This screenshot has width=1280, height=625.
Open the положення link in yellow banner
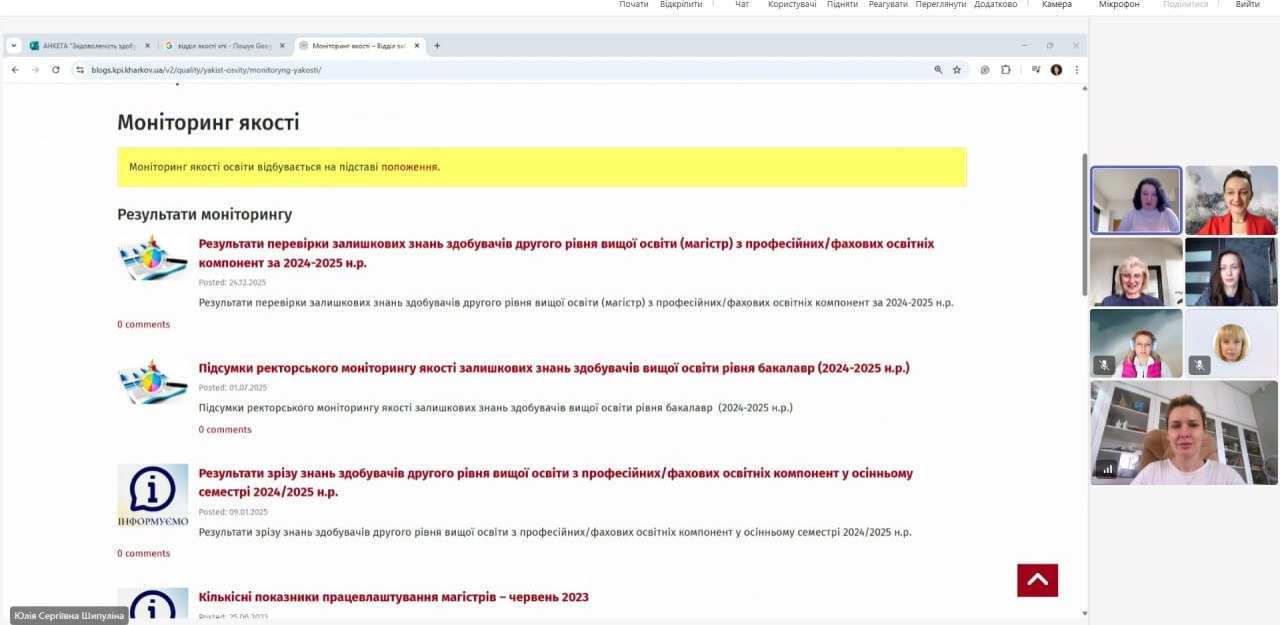409,167
